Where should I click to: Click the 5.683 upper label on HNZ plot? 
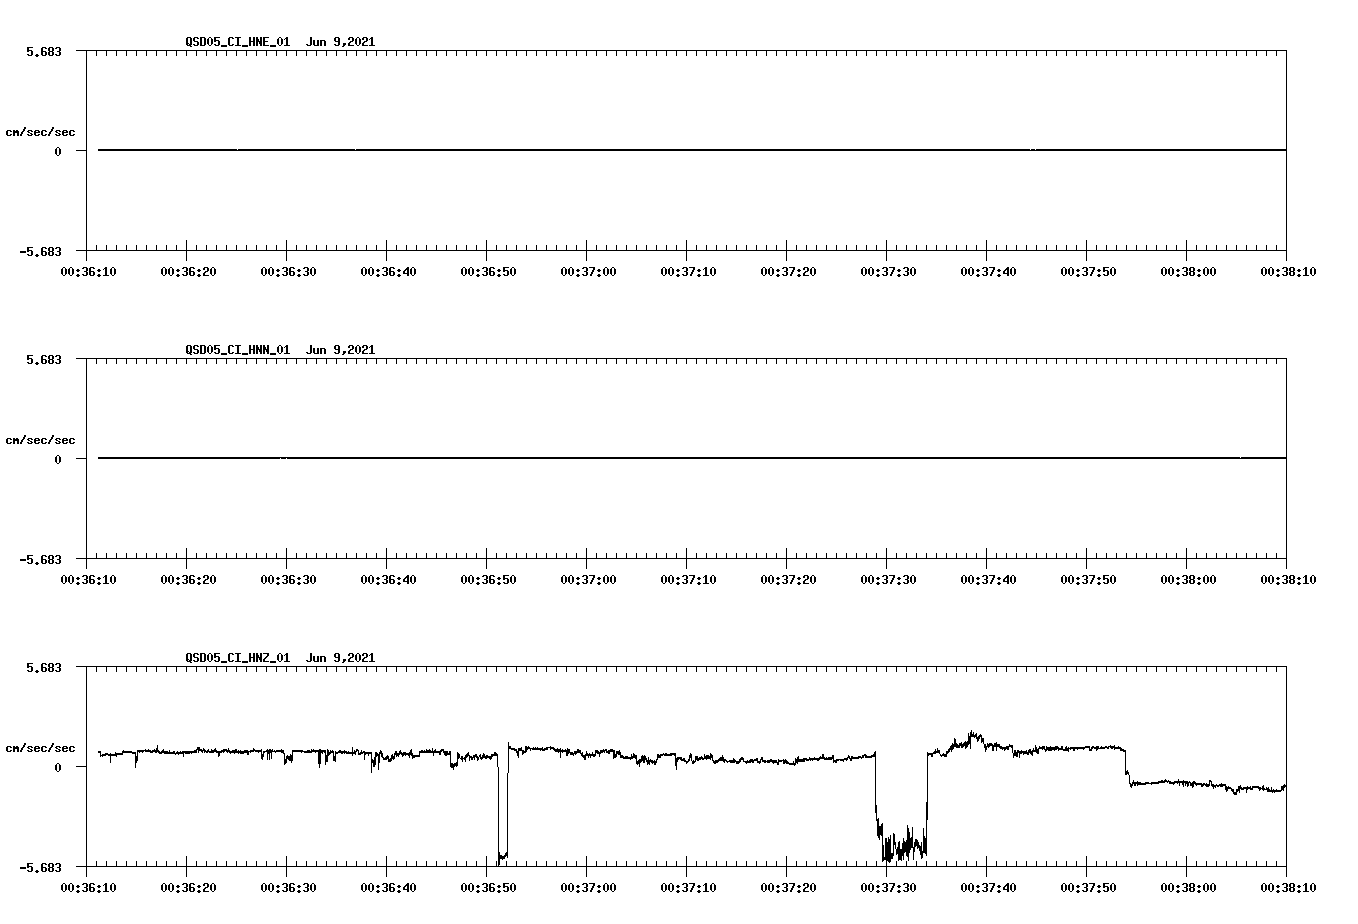coord(44,667)
